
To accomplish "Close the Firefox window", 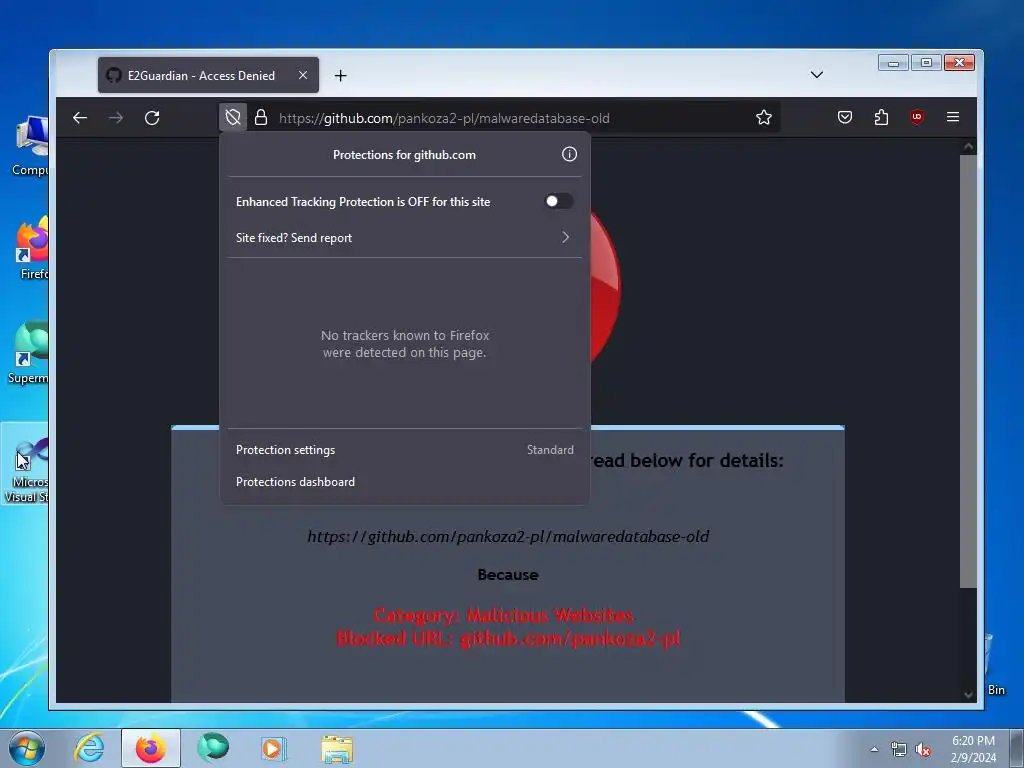I will [x=959, y=63].
